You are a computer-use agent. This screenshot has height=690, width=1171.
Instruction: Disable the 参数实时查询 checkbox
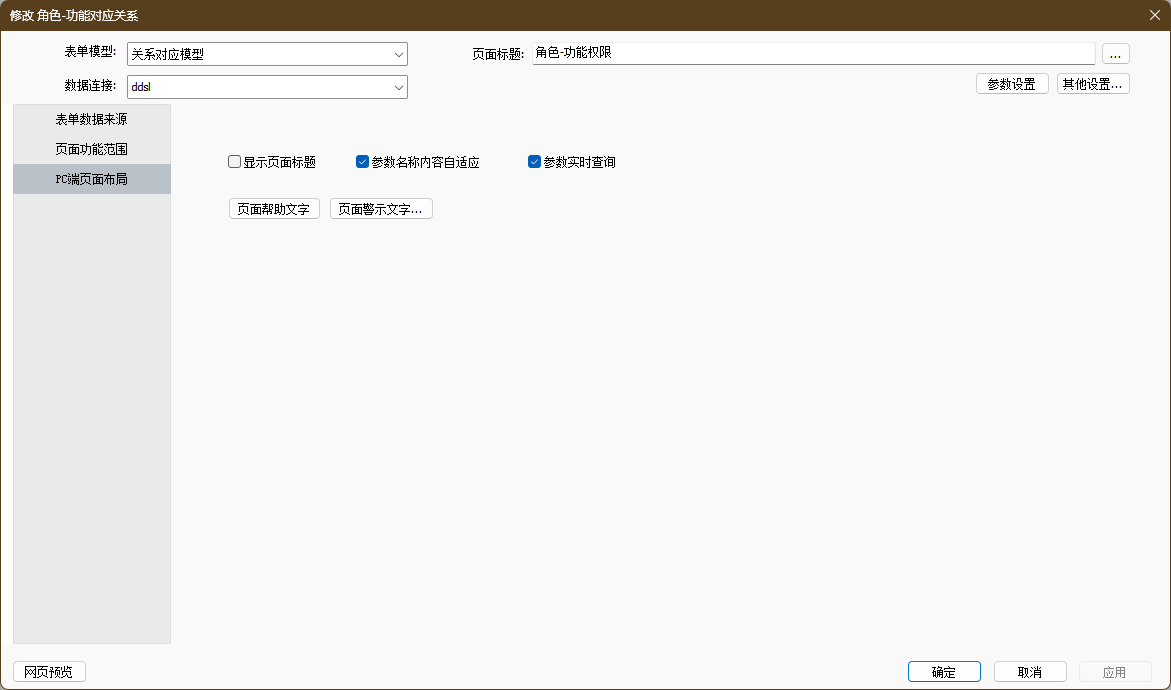(x=535, y=162)
